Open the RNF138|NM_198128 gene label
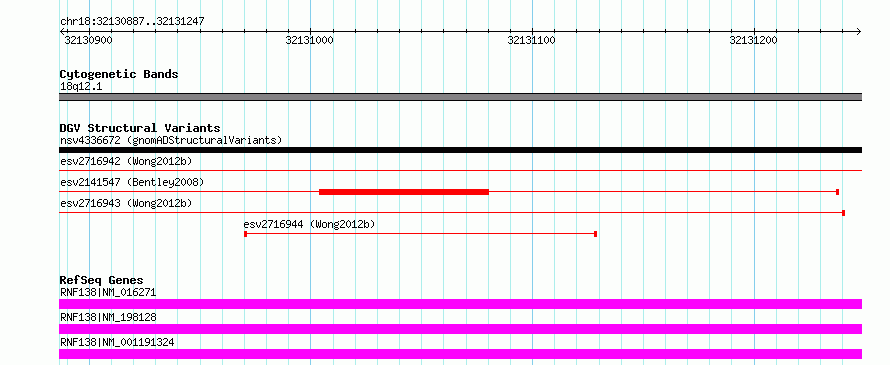Image resolution: width=890 pixels, height=365 pixels. click(108, 317)
